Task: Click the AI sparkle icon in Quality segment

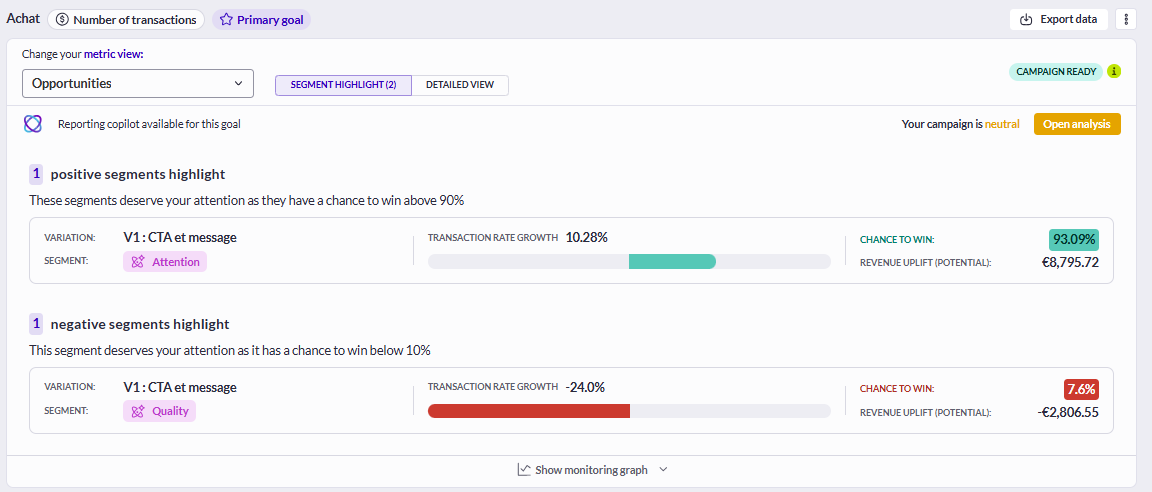Action: (x=137, y=411)
